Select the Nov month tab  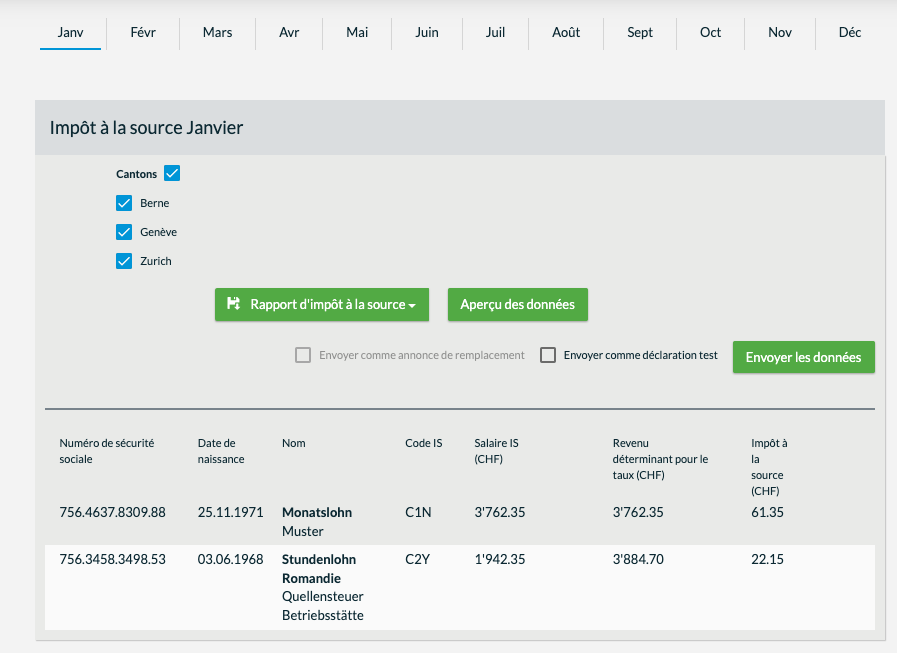coord(780,33)
